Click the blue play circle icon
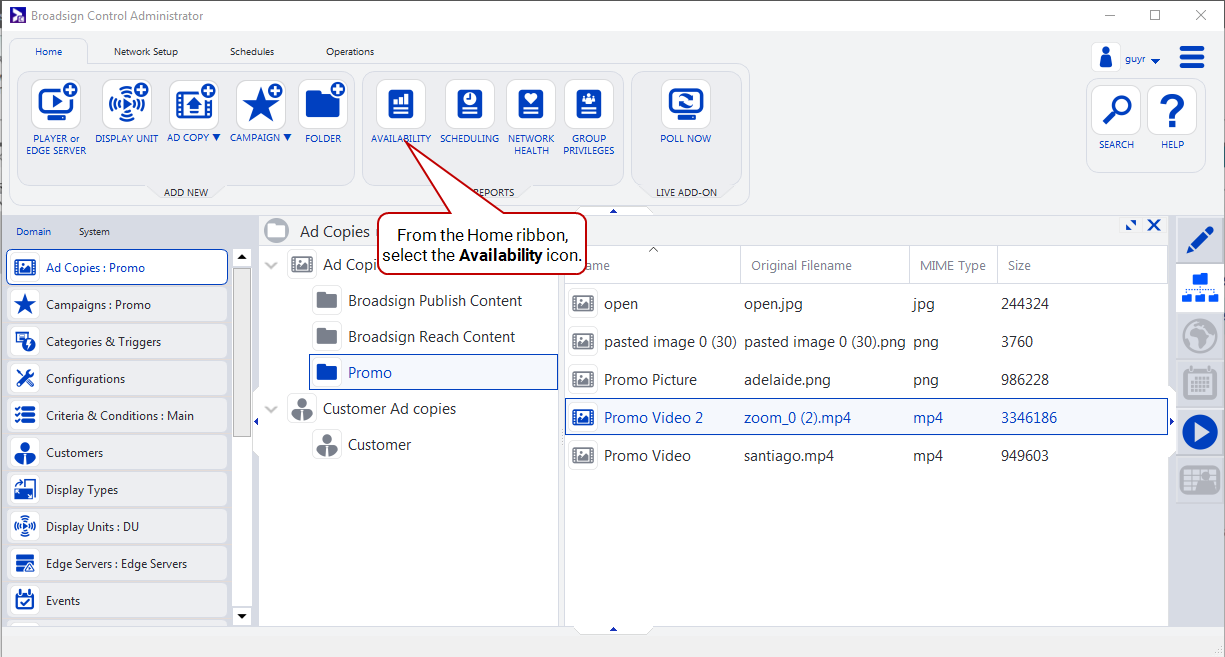 (x=1200, y=432)
